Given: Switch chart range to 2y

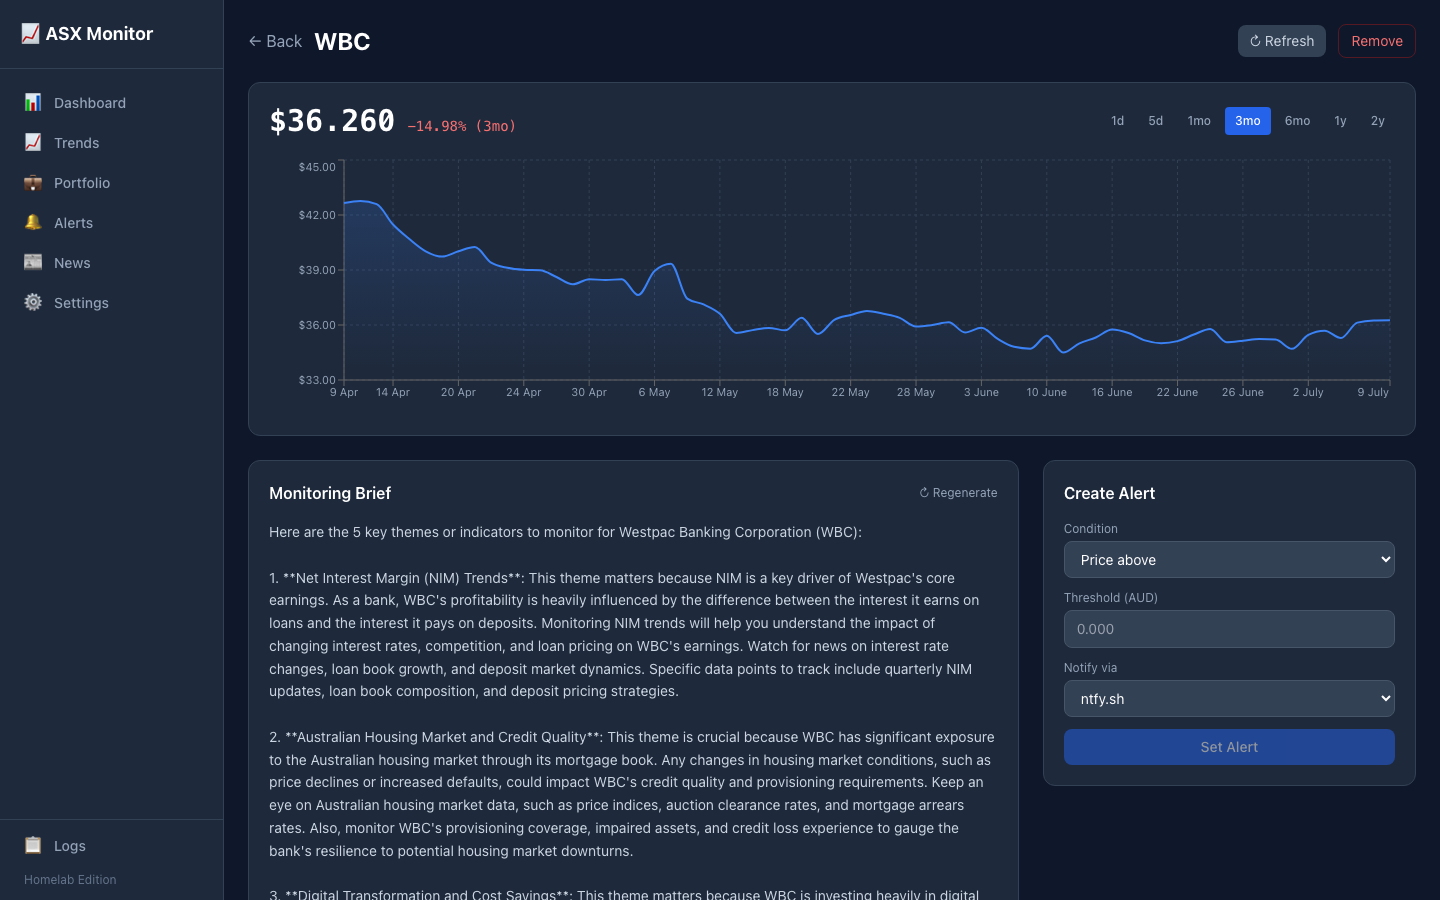Looking at the screenshot, I should pyautogui.click(x=1378, y=121).
